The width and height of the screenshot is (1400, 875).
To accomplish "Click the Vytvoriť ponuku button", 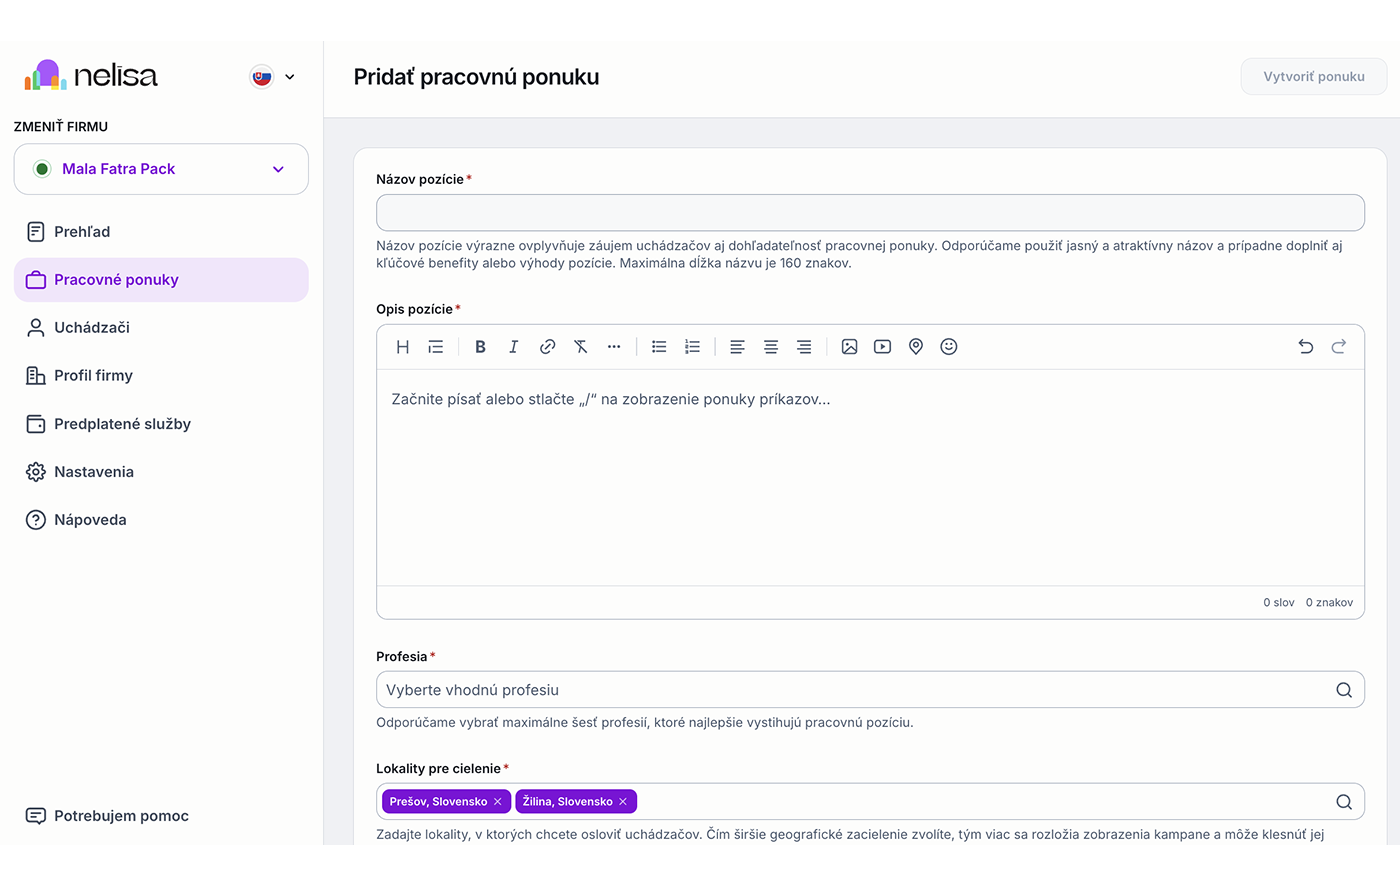I will [x=1314, y=77].
